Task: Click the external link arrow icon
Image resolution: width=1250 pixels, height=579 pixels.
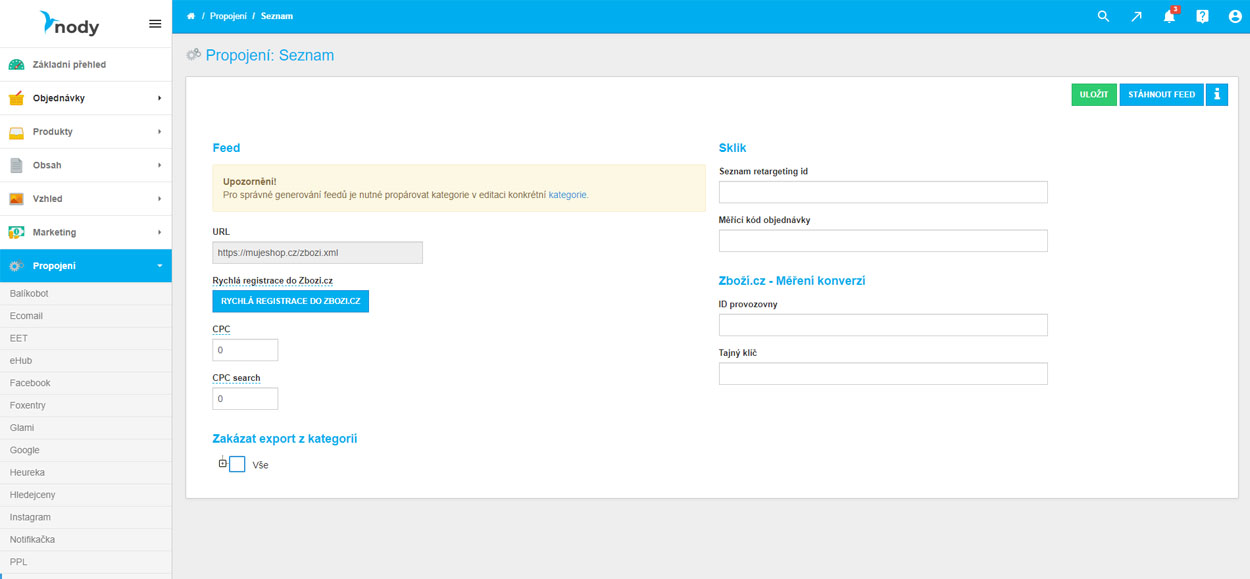Action: pyautogui.click(x=1136, y=16)
